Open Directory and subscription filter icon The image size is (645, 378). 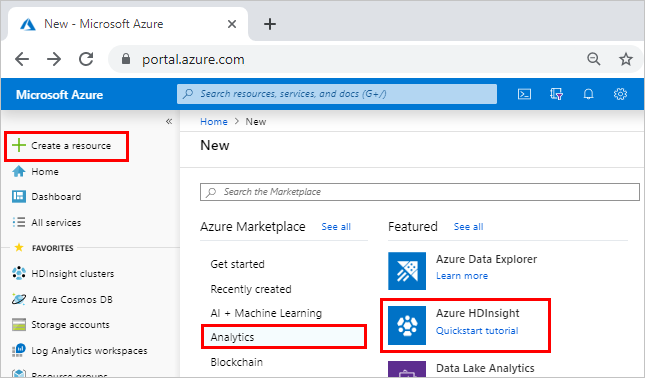[556, 94]
